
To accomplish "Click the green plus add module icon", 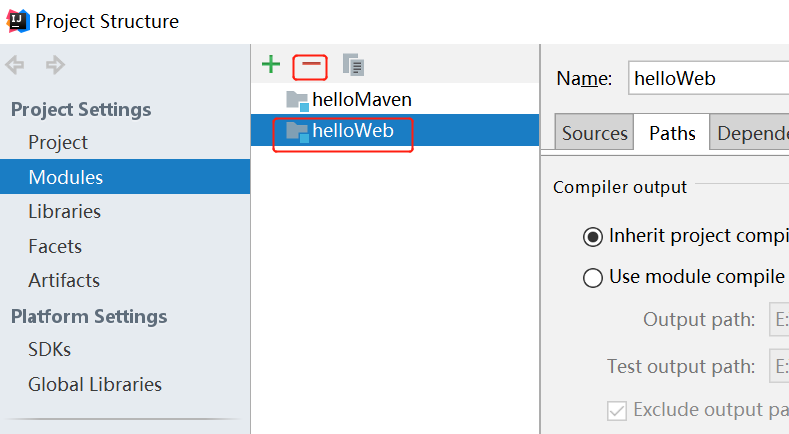I will [x=270, y=65].
